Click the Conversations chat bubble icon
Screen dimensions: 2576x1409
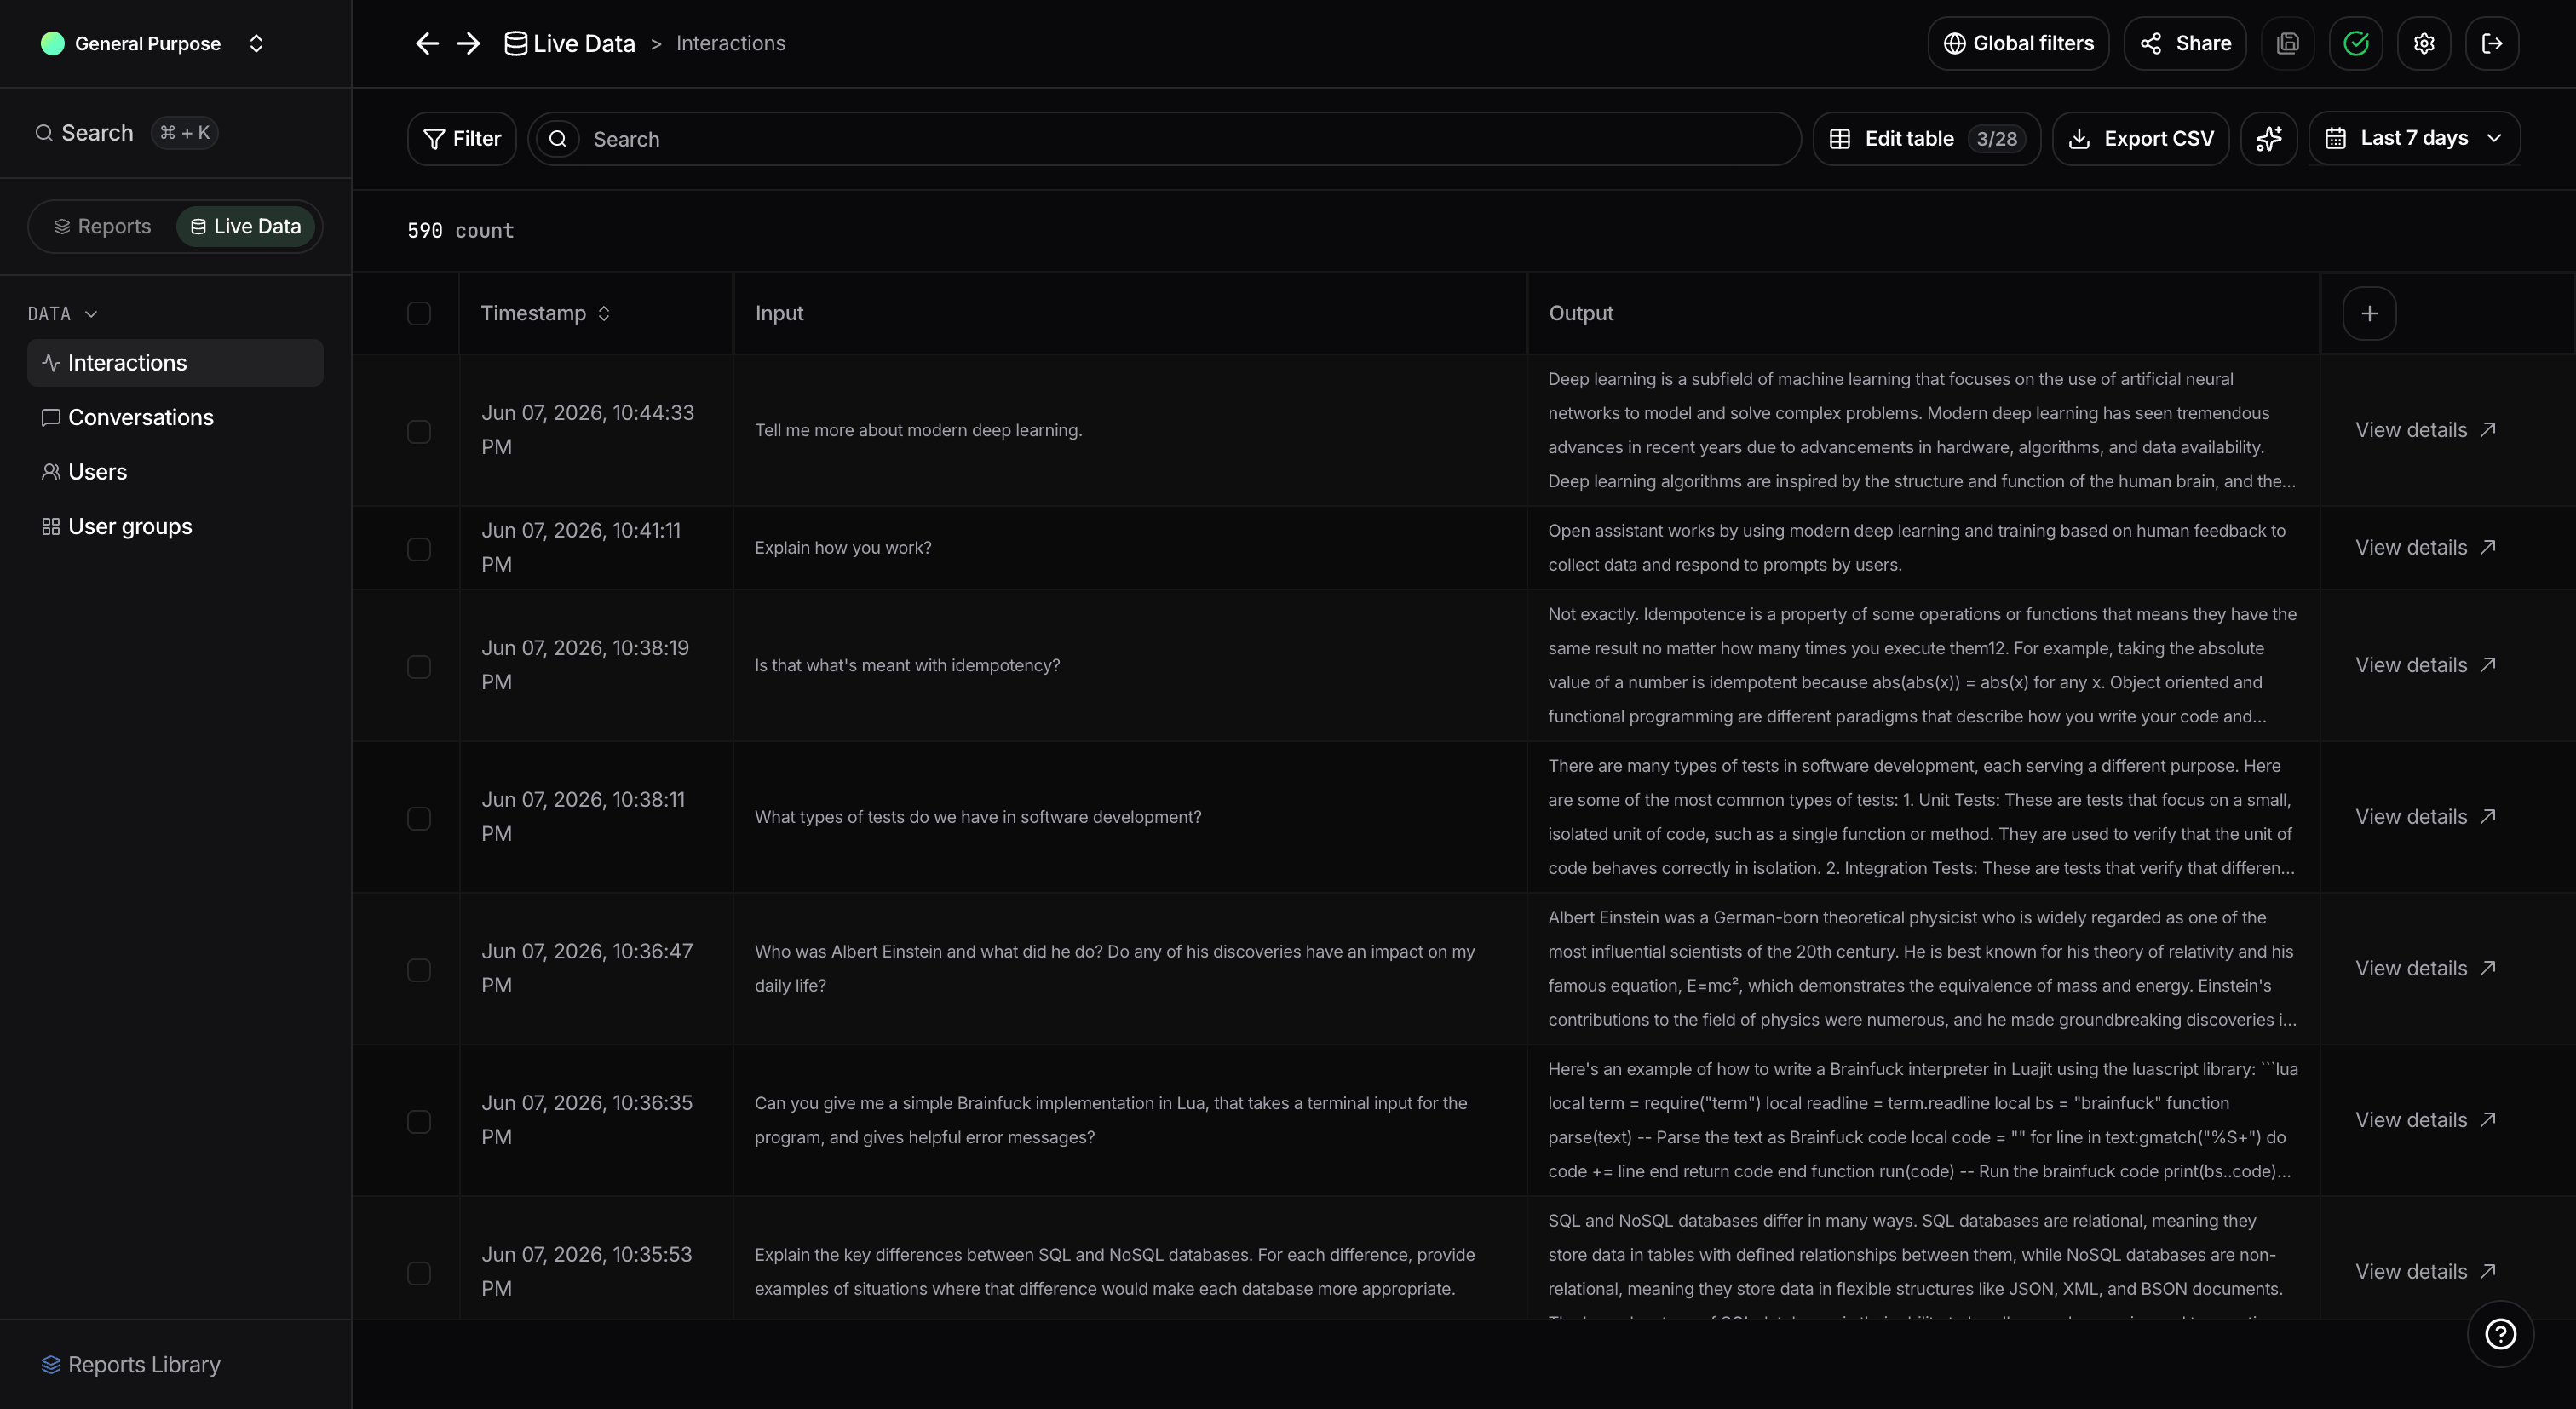point(50,417)
